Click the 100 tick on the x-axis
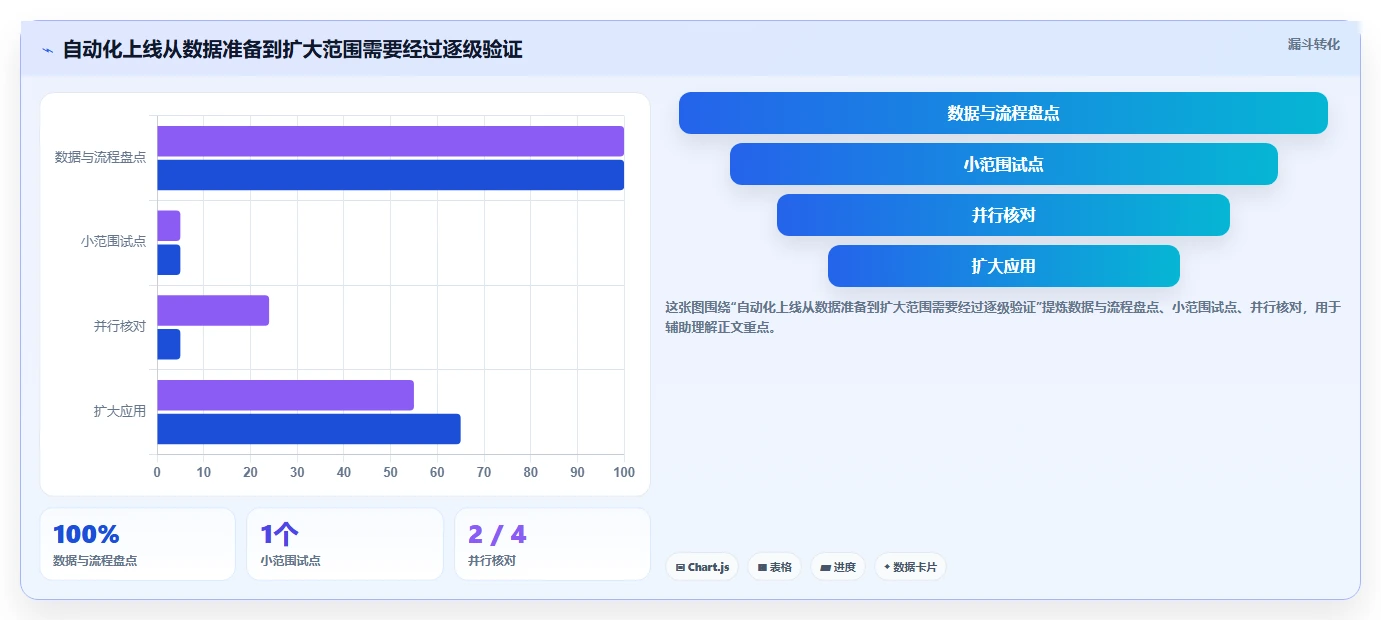 (624, 472)
